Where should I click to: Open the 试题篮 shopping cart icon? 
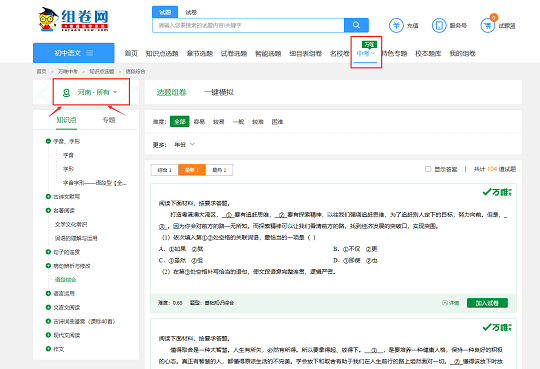coord(488,25)
